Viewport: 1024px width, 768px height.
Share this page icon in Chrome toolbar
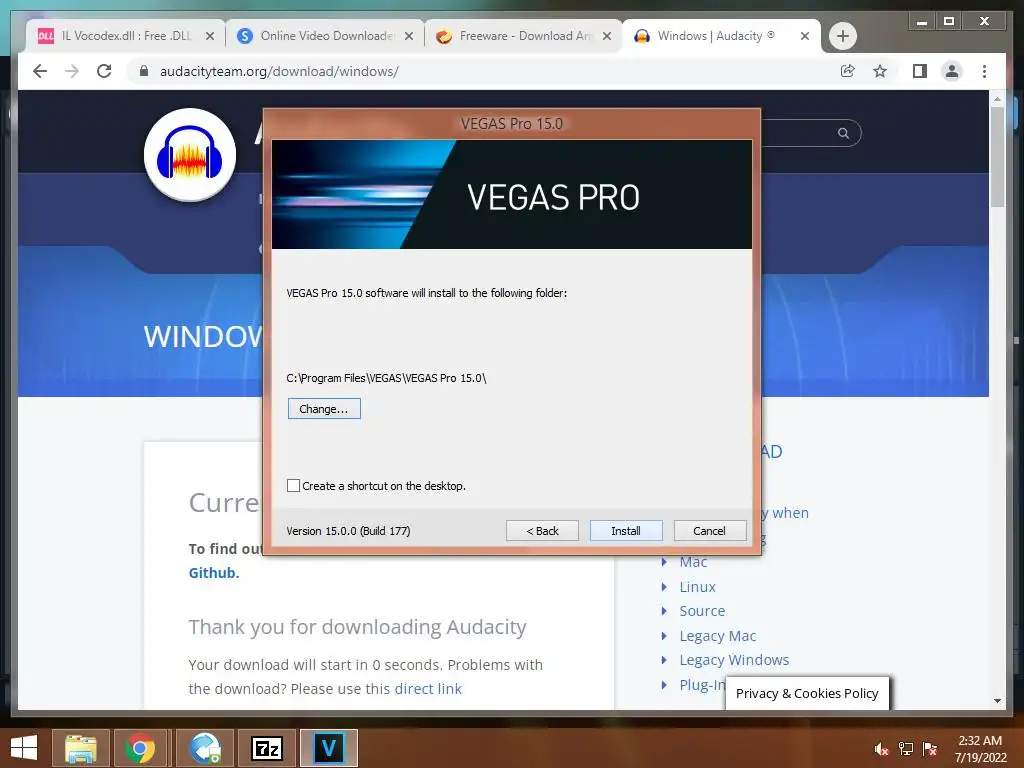click(848, 71)
